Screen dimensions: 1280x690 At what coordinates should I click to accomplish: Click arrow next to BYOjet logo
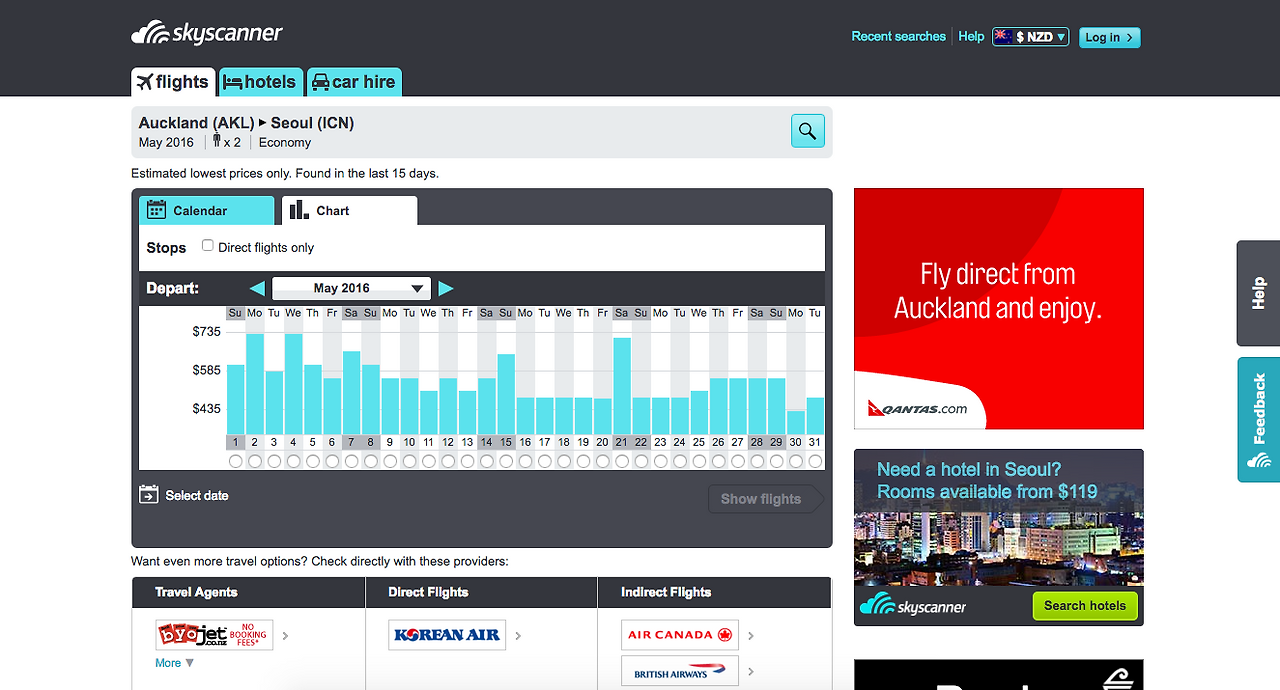[286, 635]
